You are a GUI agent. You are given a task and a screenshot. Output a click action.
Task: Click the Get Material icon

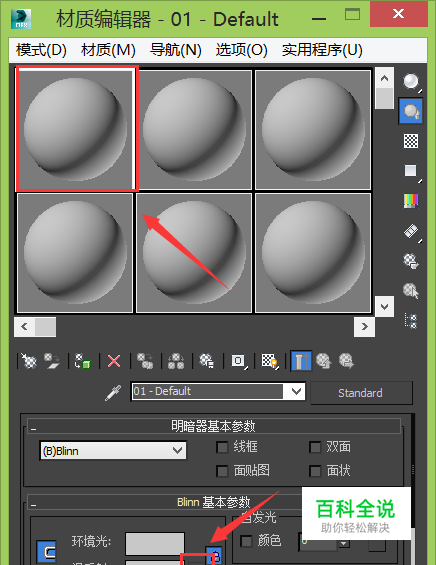pyautogui.click(x=29, y=361)
